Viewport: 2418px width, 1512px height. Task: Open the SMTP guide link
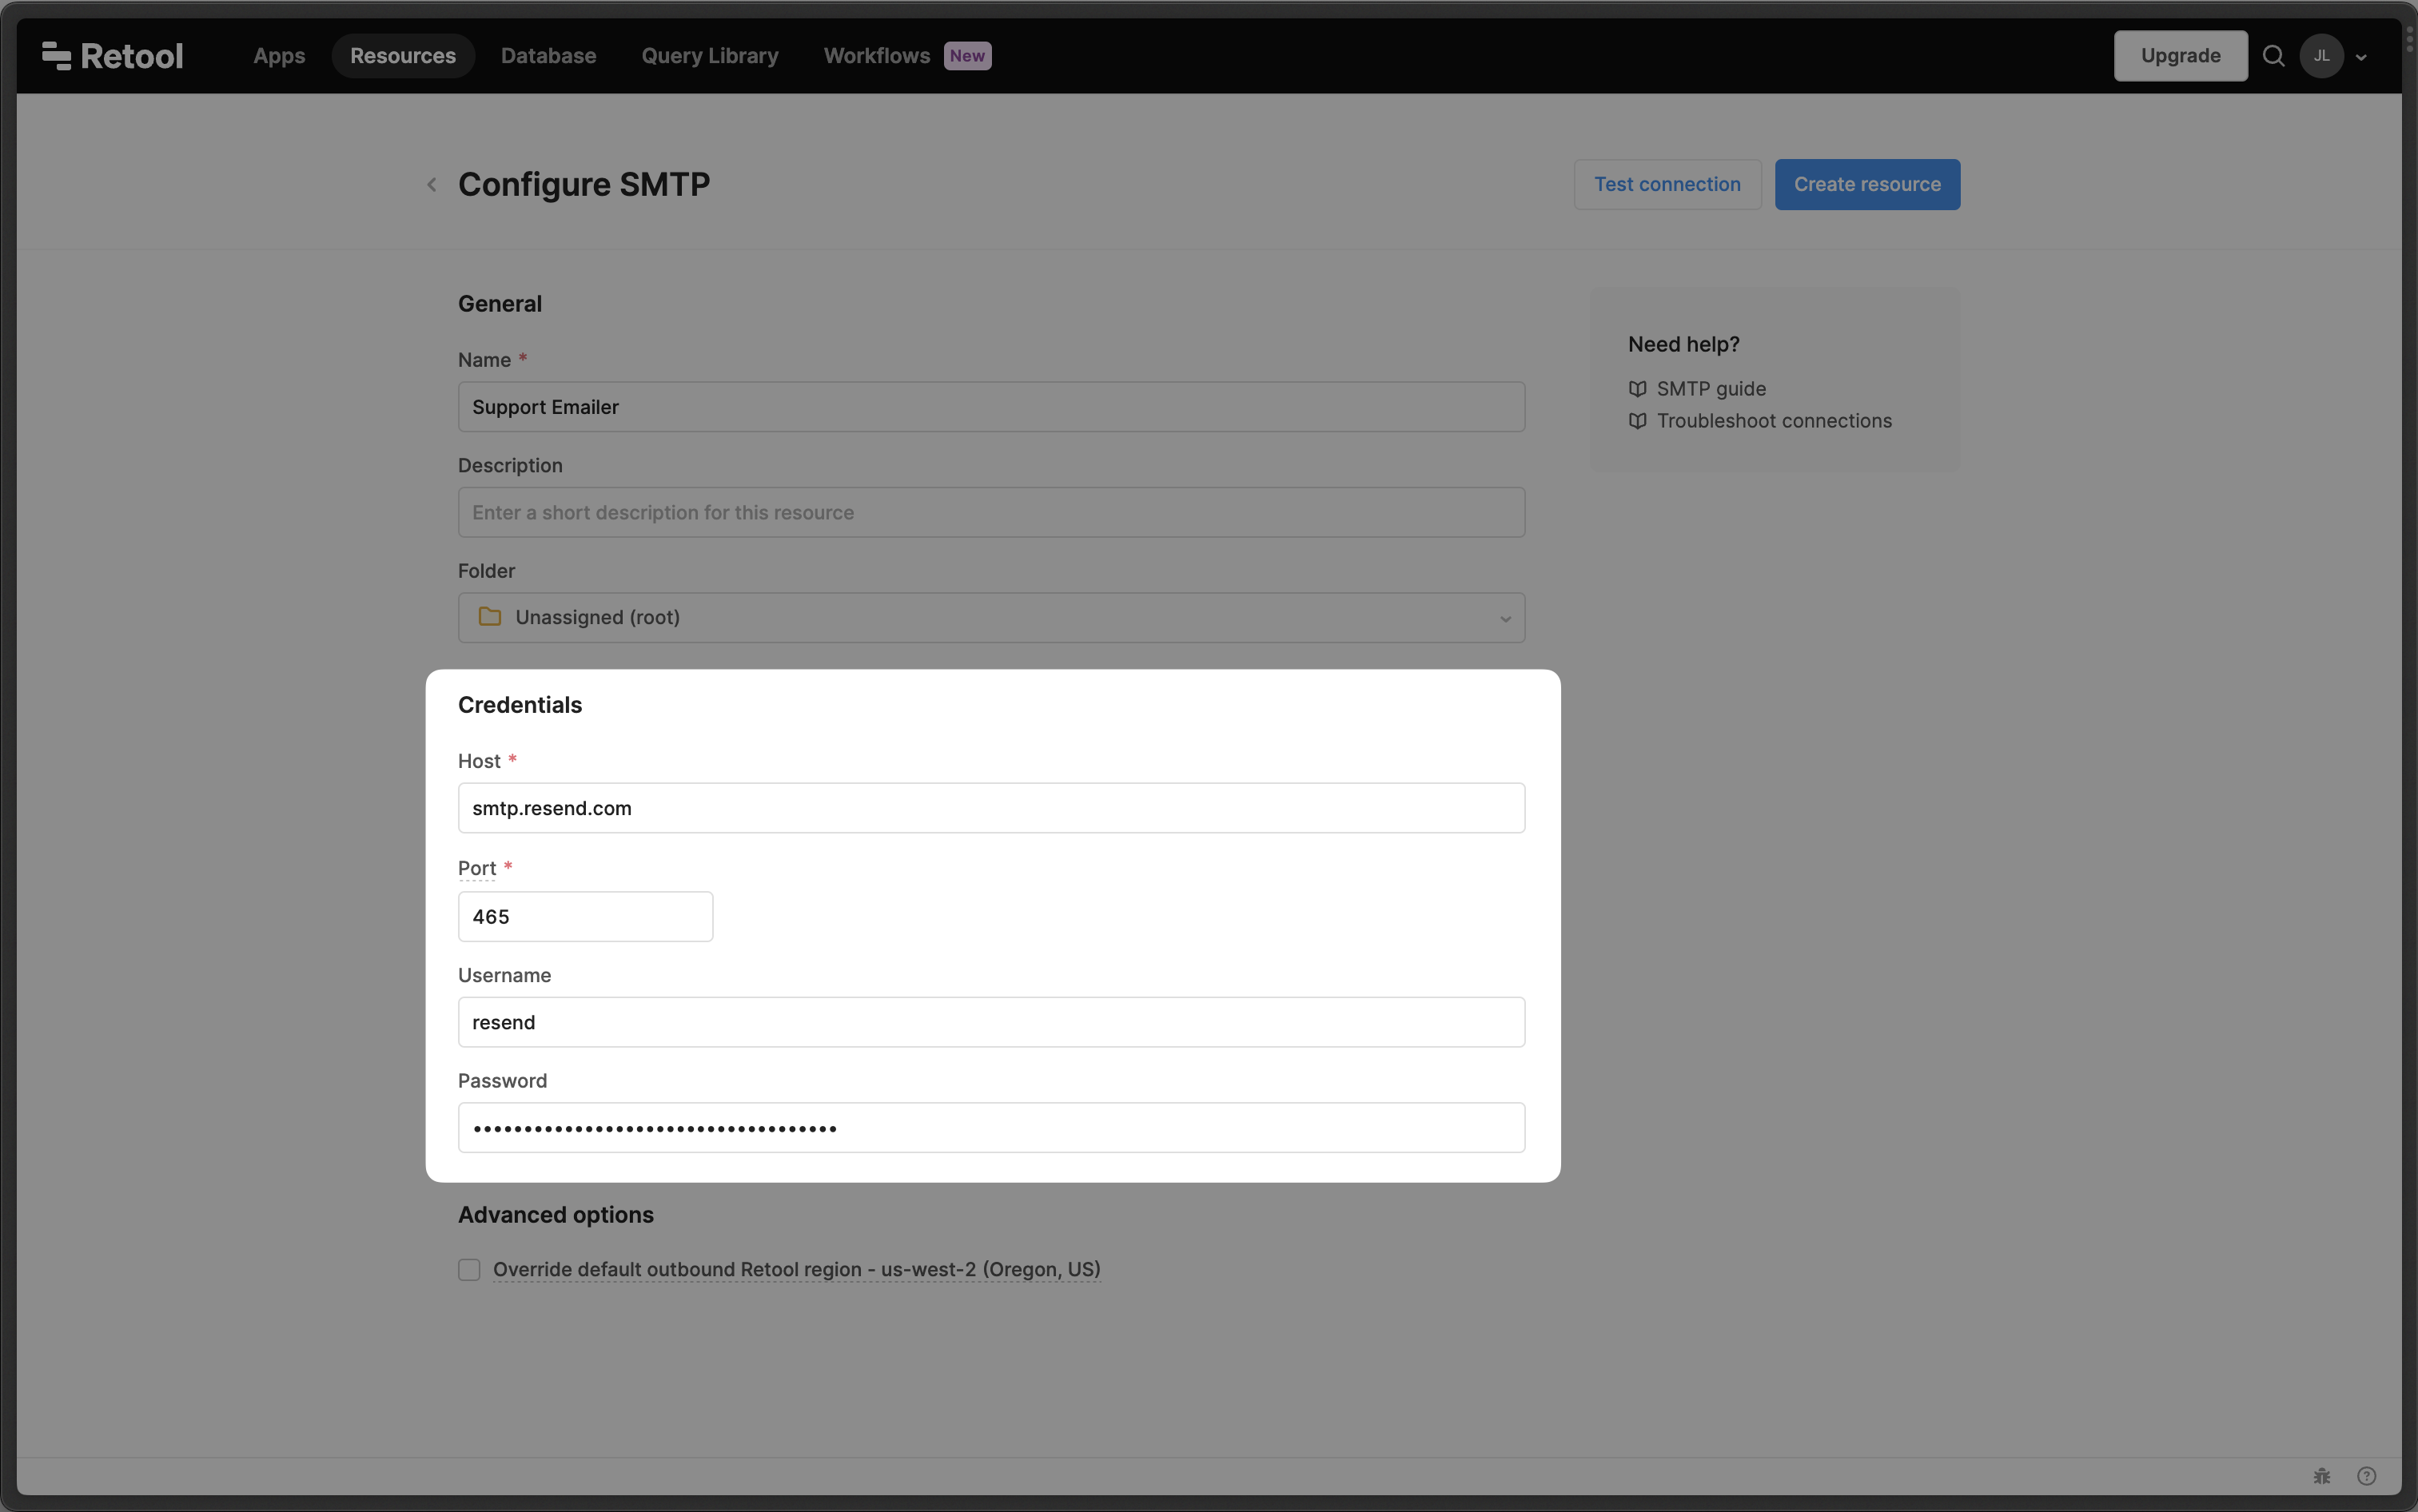coord(1711,389)
